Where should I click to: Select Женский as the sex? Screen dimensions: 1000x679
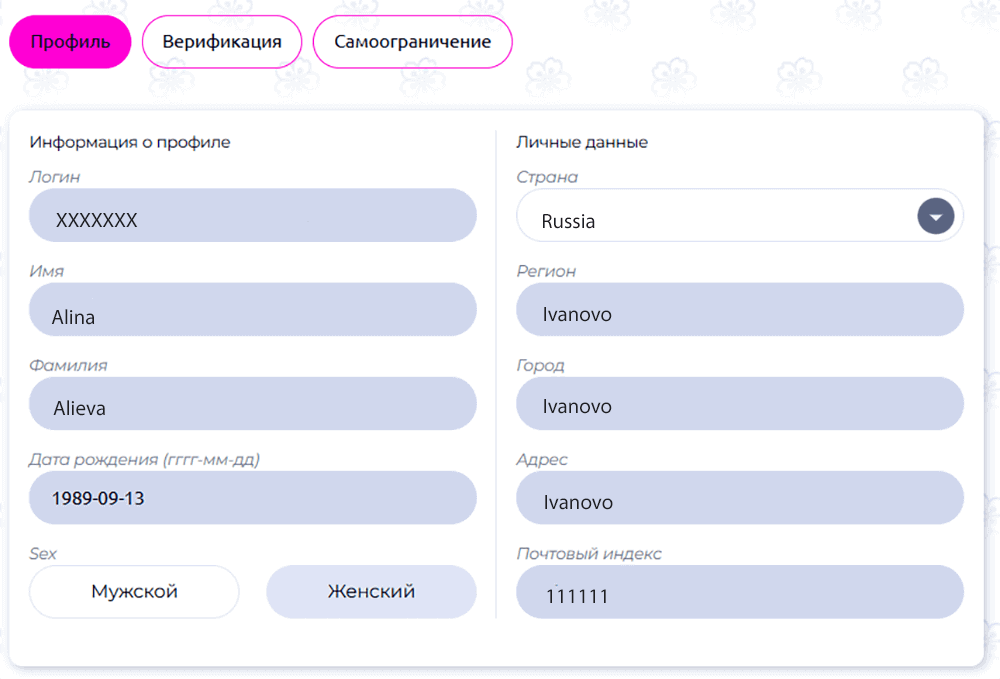pos(371,591)
